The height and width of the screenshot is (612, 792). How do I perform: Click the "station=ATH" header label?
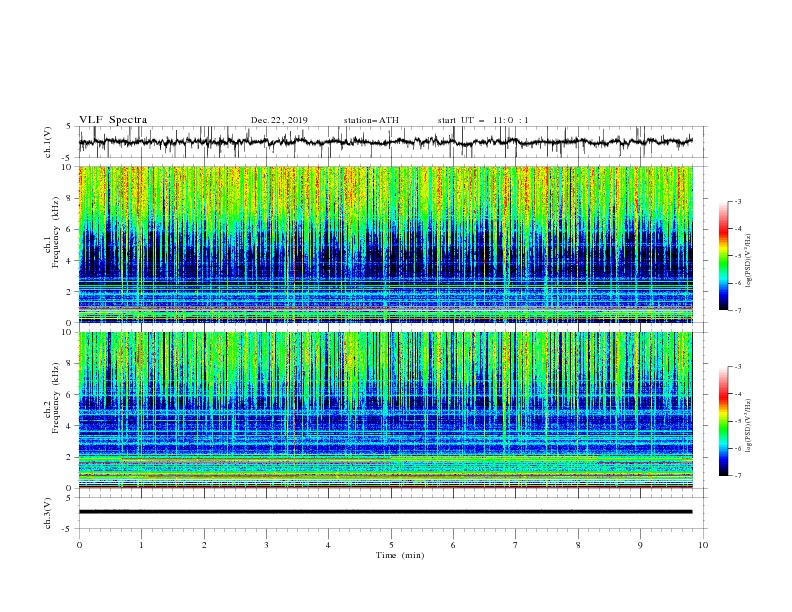(371, 120)
